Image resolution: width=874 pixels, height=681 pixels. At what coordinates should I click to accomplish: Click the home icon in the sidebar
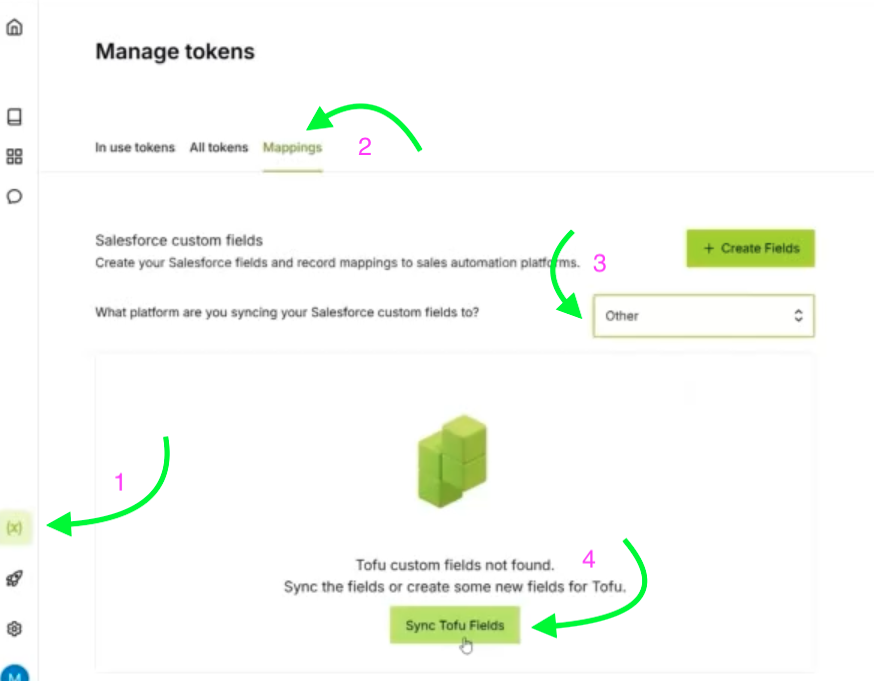tap(14, 27)
